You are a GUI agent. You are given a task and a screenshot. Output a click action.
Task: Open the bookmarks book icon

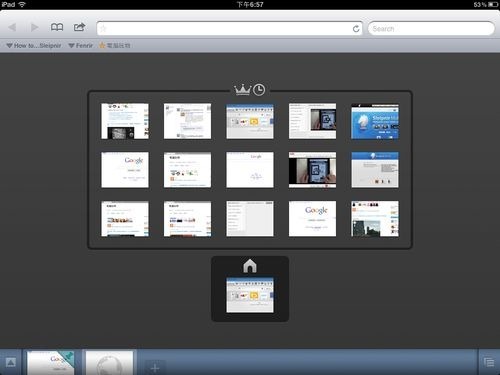click(57, 27)
